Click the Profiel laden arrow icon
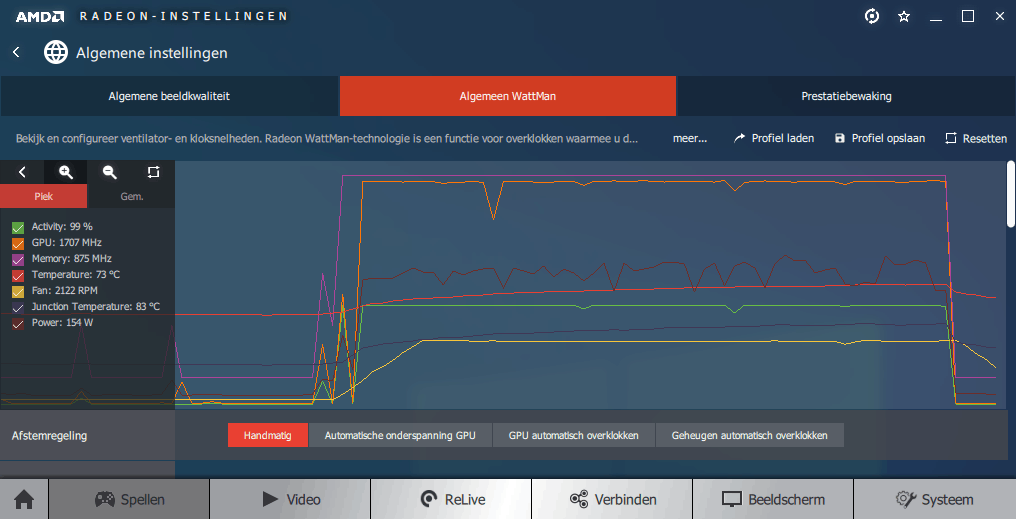 tap(739, 138)
